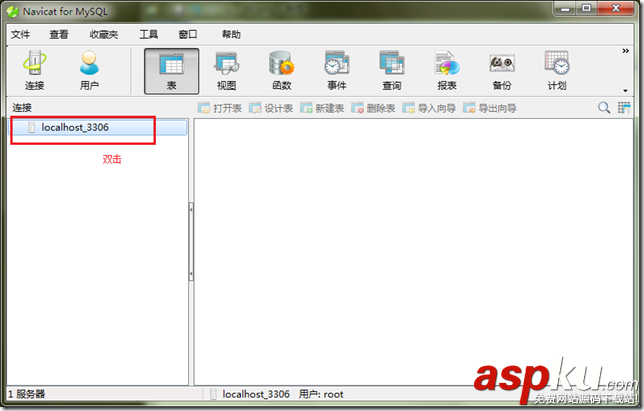Switch to 视图 (View) objects
This screenshot has height=411, width=644.
click(226, 71)
